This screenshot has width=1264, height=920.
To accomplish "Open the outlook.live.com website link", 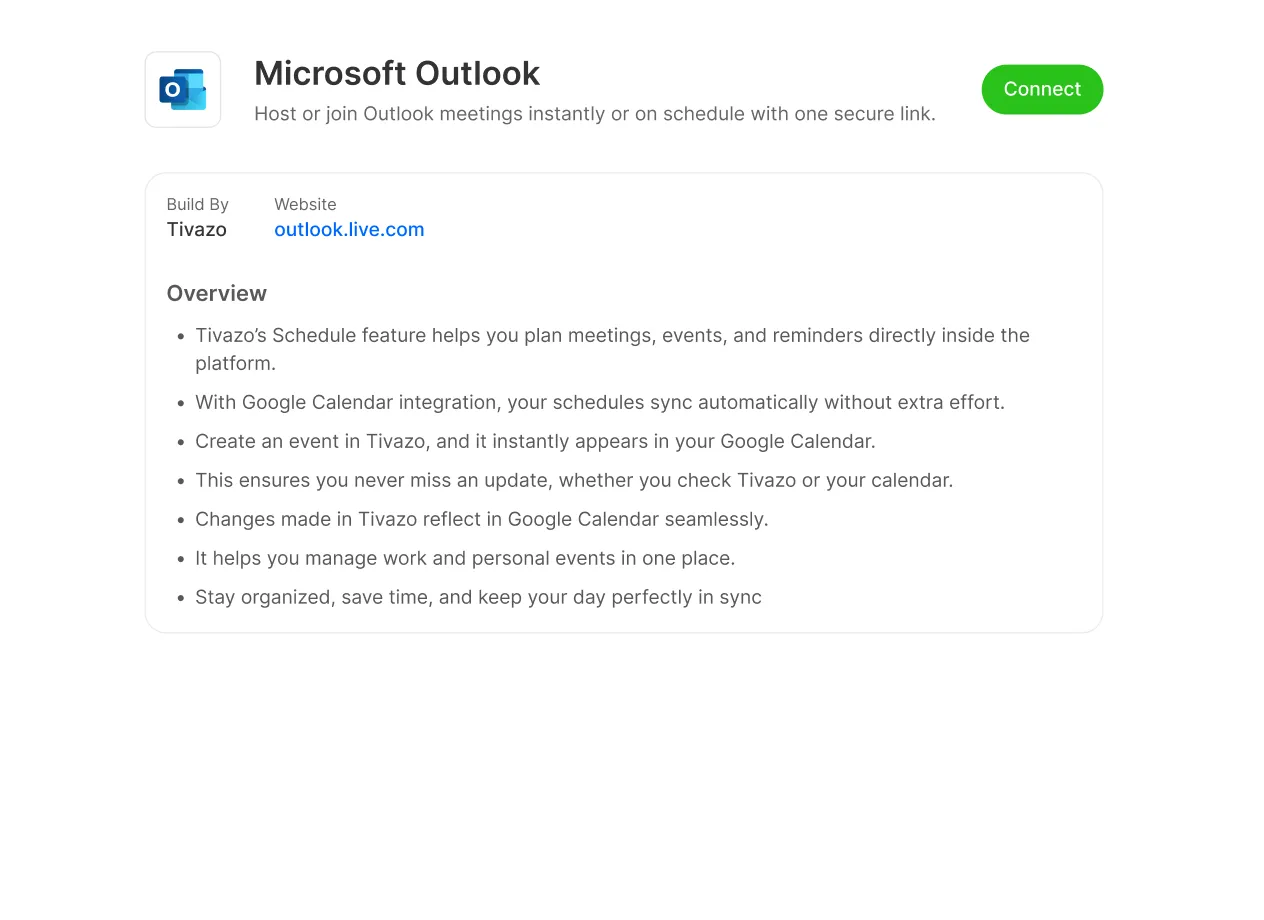I will (x=349, y=229).
